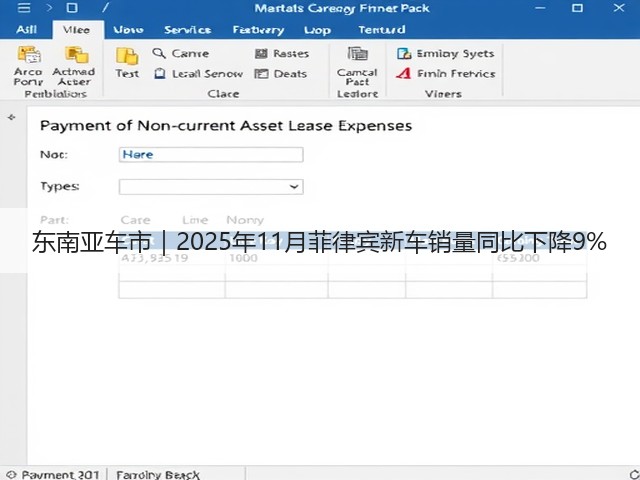Screen dimensions: 640x480
Task: Open Emiay Syets viewer icon
Action: 404,53
